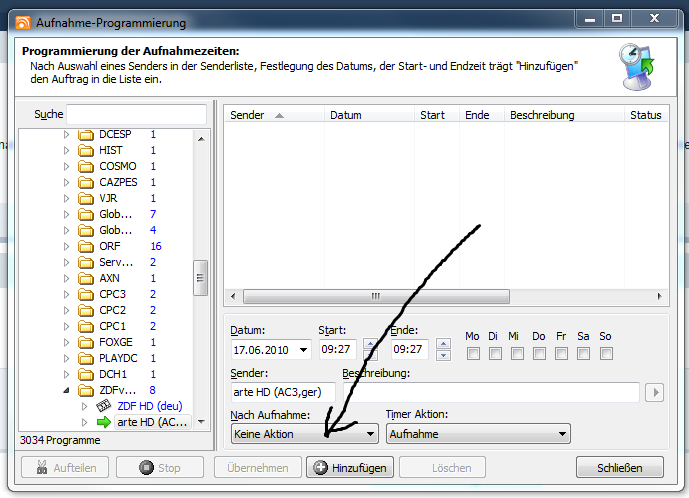
Task: Expand the COSMO folder tree node
Action: pos(68,166)
